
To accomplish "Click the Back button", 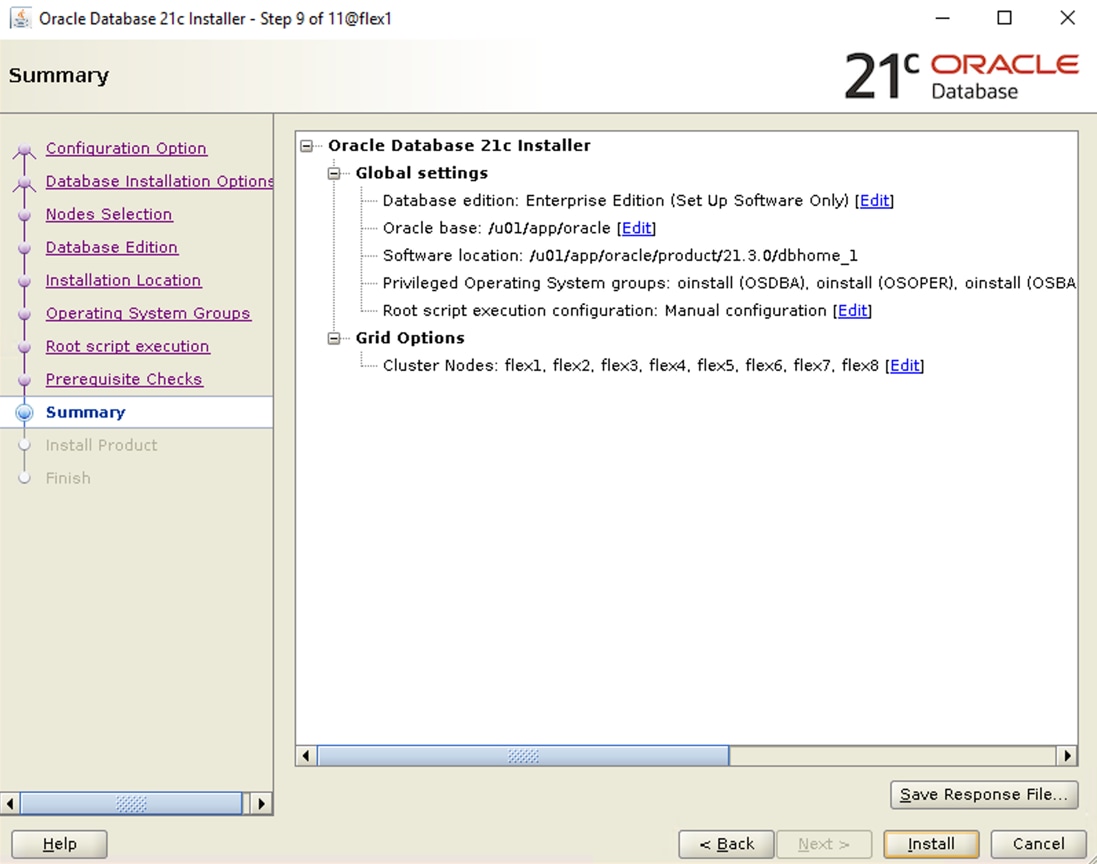I will tap(726, 844).
